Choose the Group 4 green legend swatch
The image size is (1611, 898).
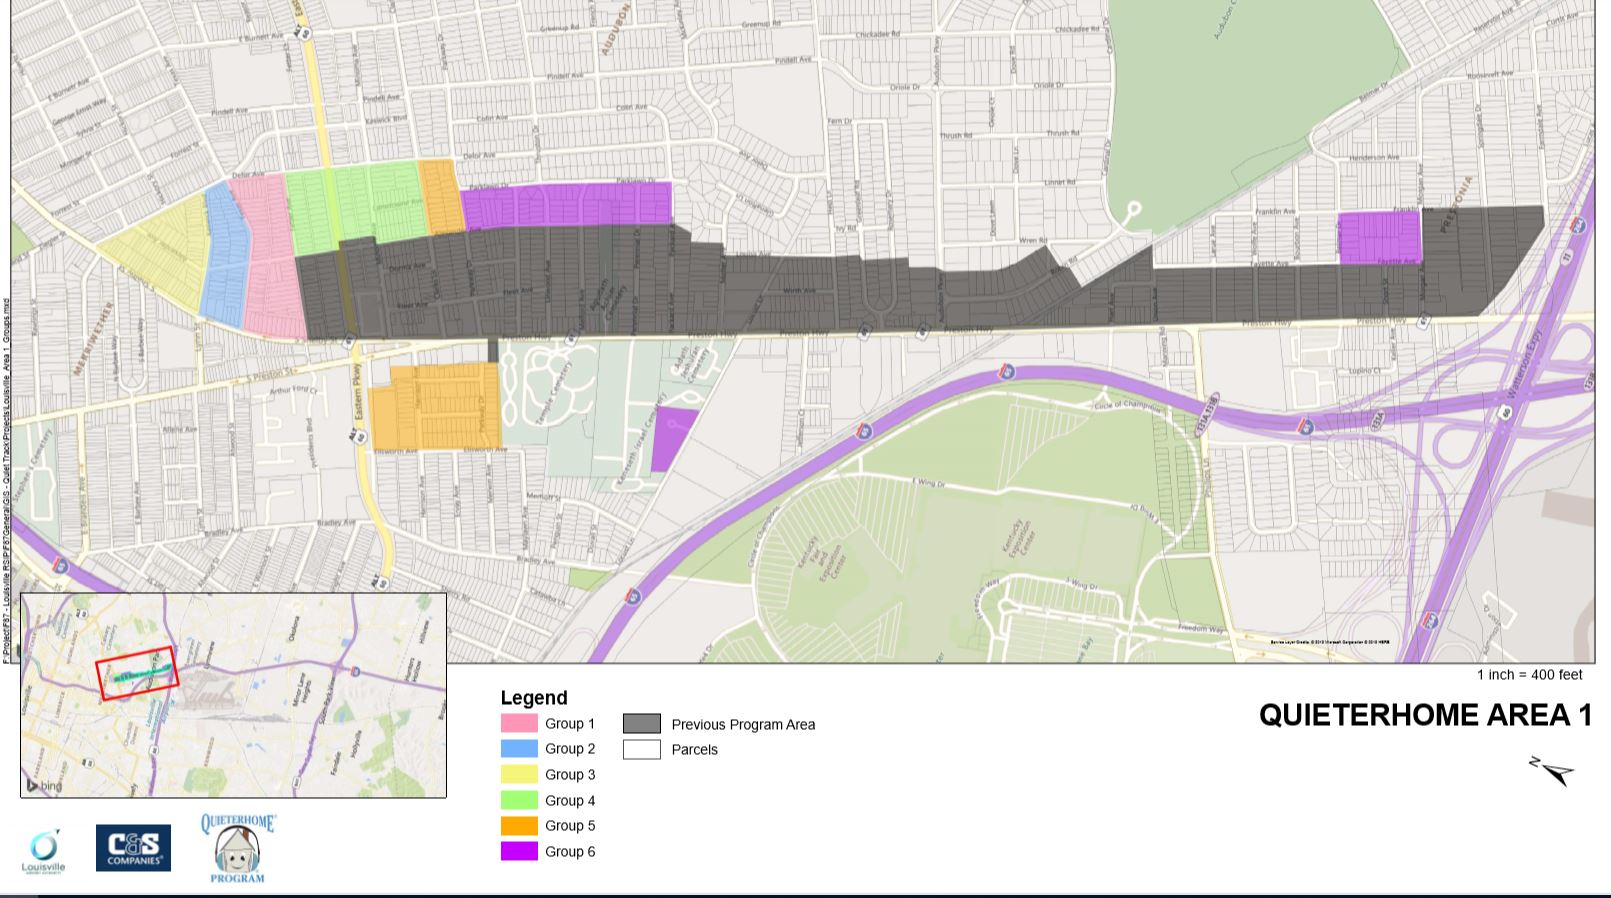tap(519, 800)
